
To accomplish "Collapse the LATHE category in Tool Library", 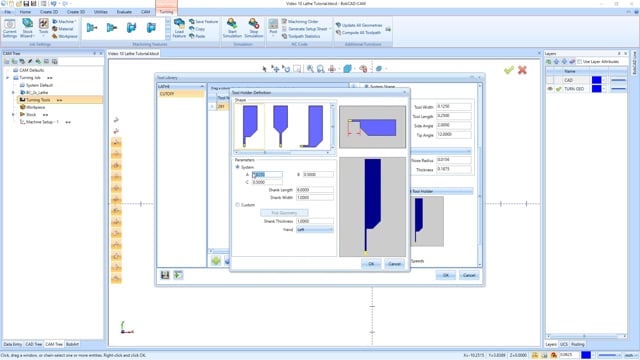I will [202, 87].
